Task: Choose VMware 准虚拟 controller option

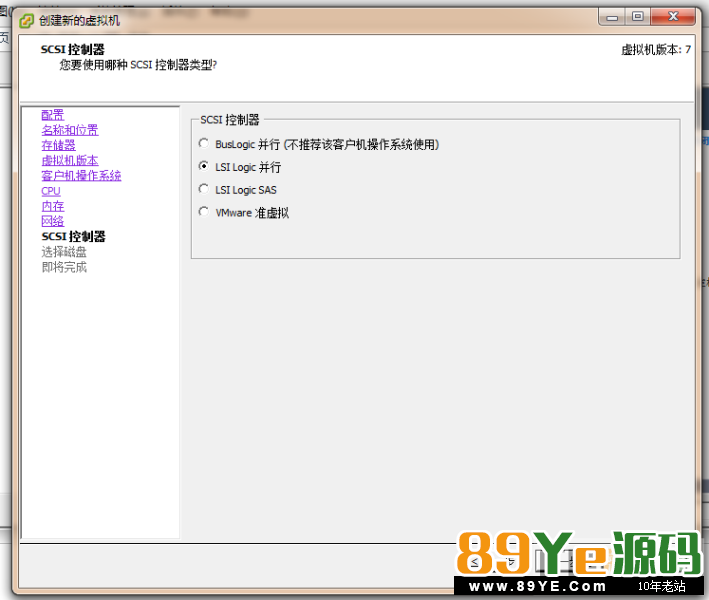Action: (x=204, y=212)
